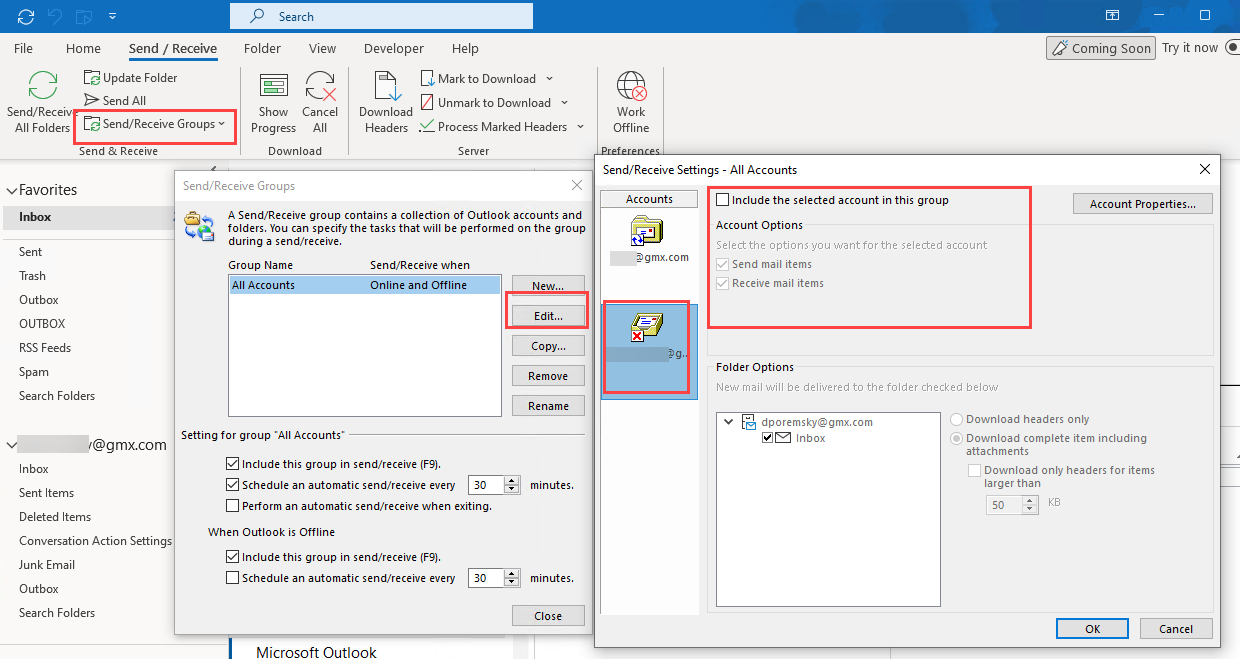Viewport: 1240px width, 659px height.
Task: Enable automatic send/receive when exiting
Action: [x=233, y=506]
